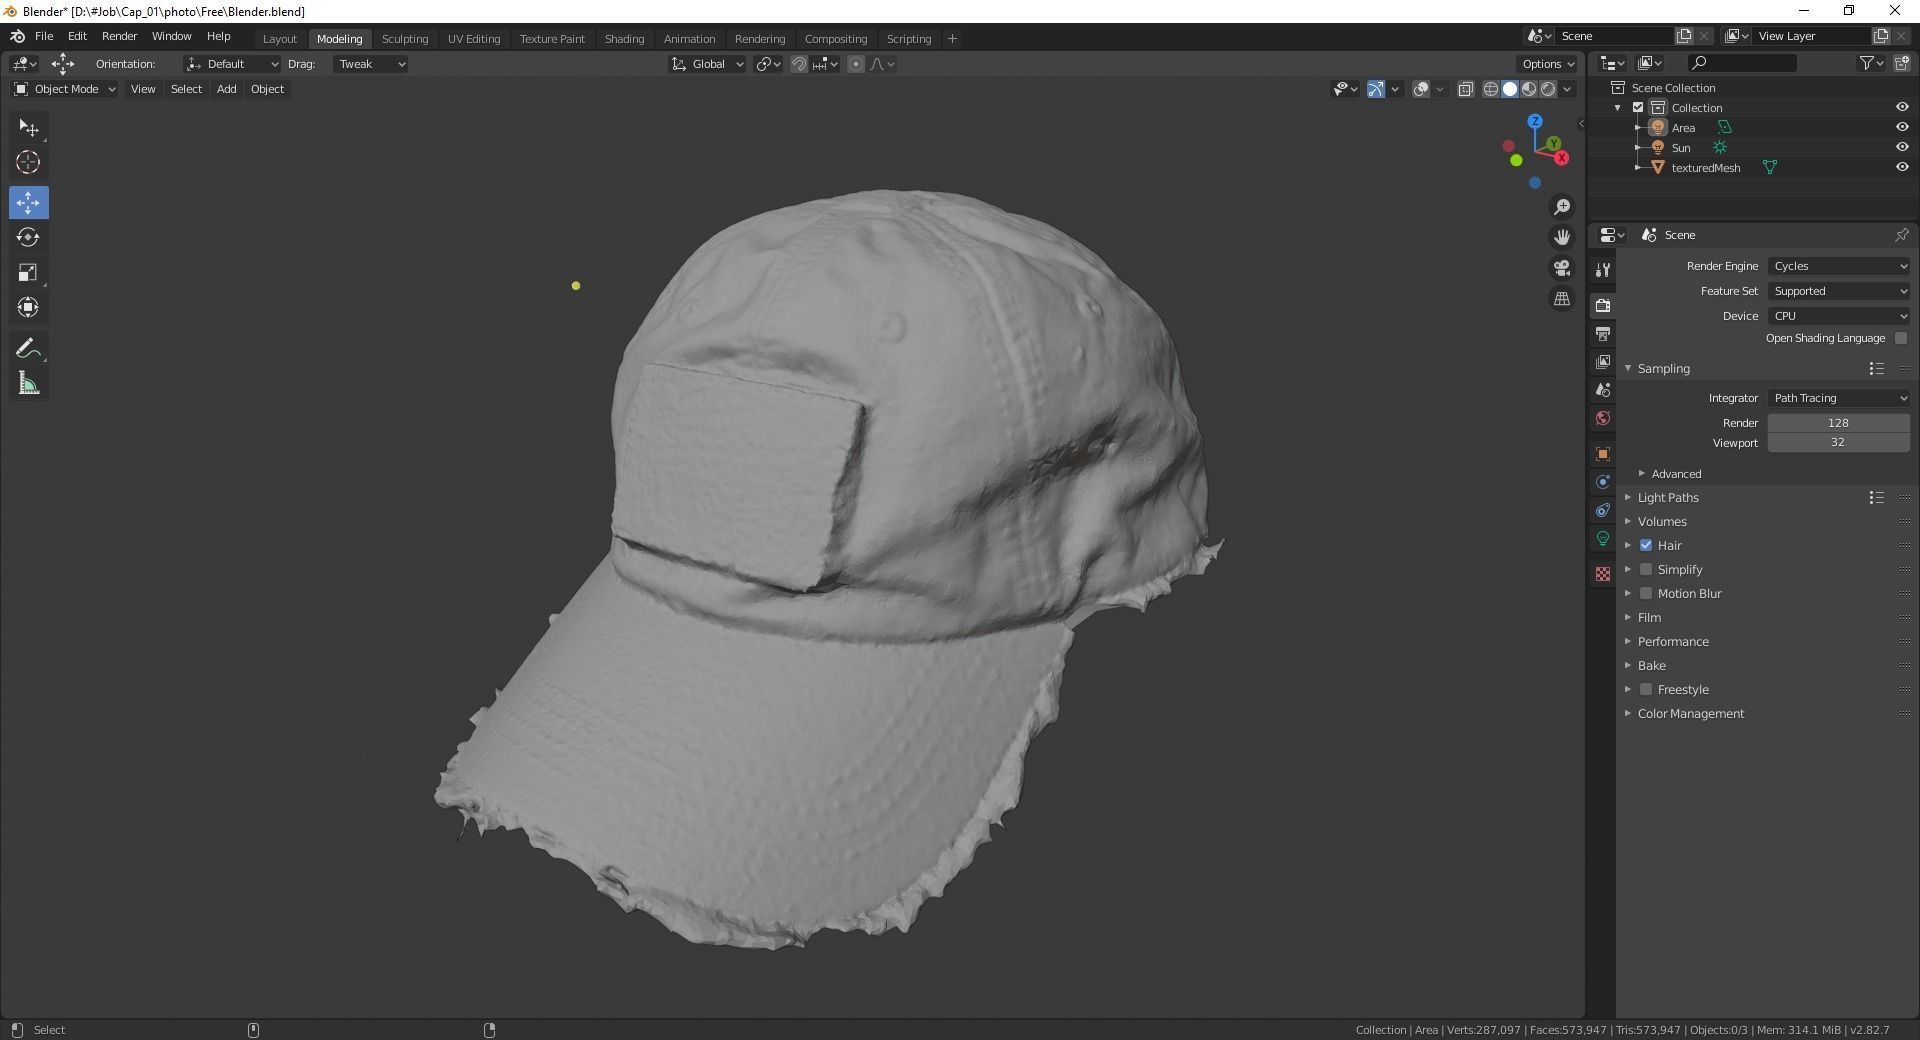Image resolution: width=1920 pixels, height=1040 pixels.
Task: Open the Edit menu
Action: click(x=76, y=36)
